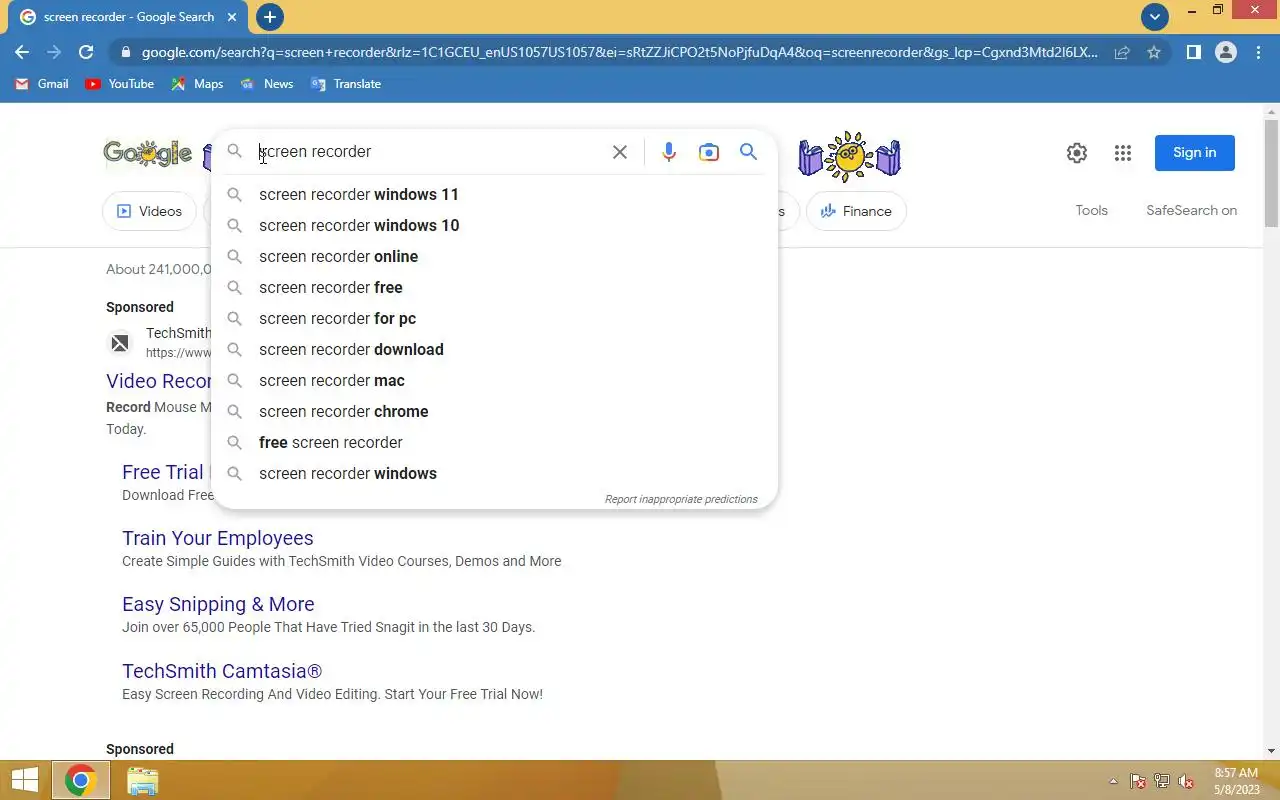Viewport: 1280px width, 800px height.
Task: View site information via lock icon
Action: click(x=124, y=52)
